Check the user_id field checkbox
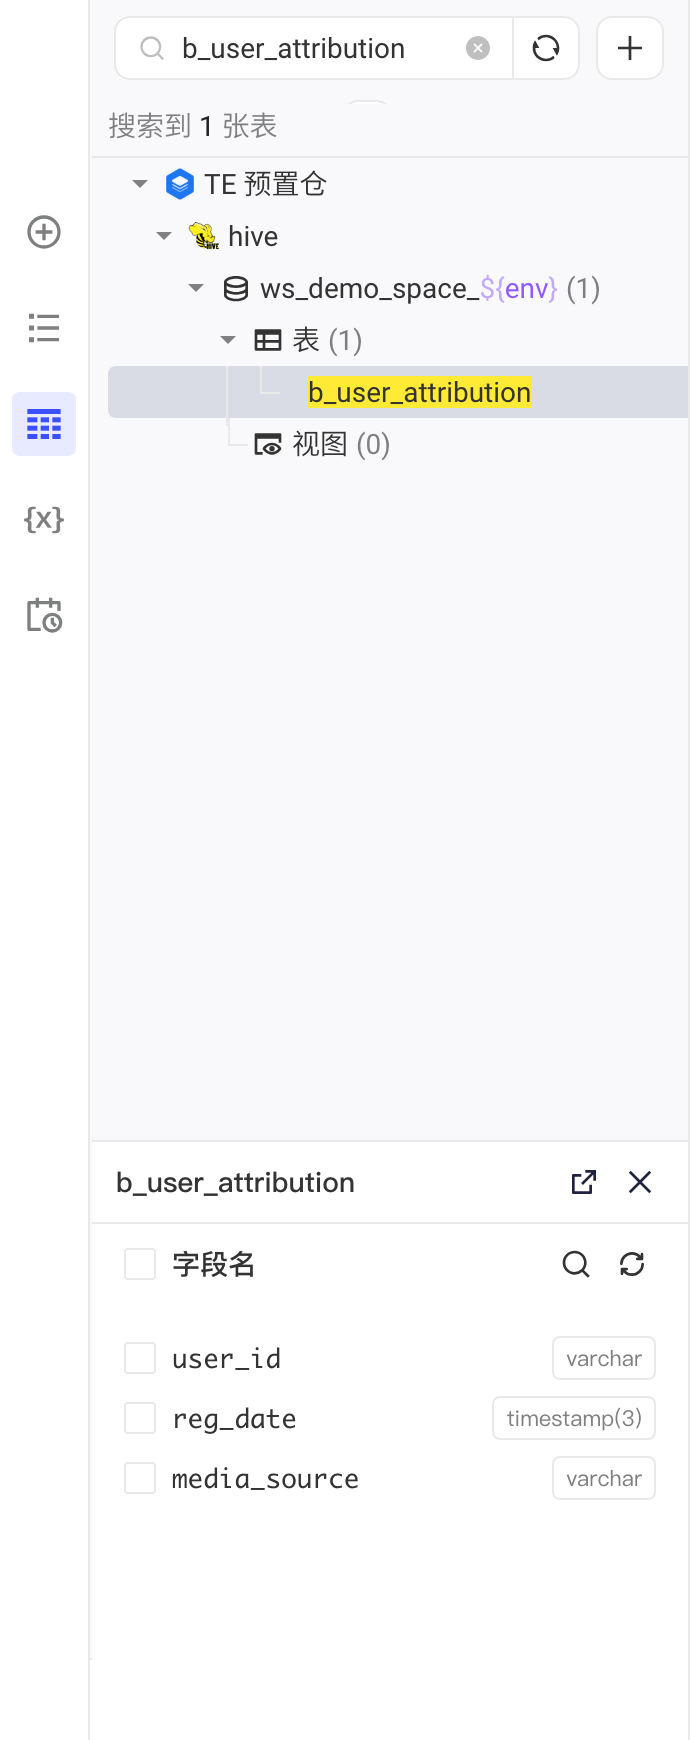 click(140, 1358)
